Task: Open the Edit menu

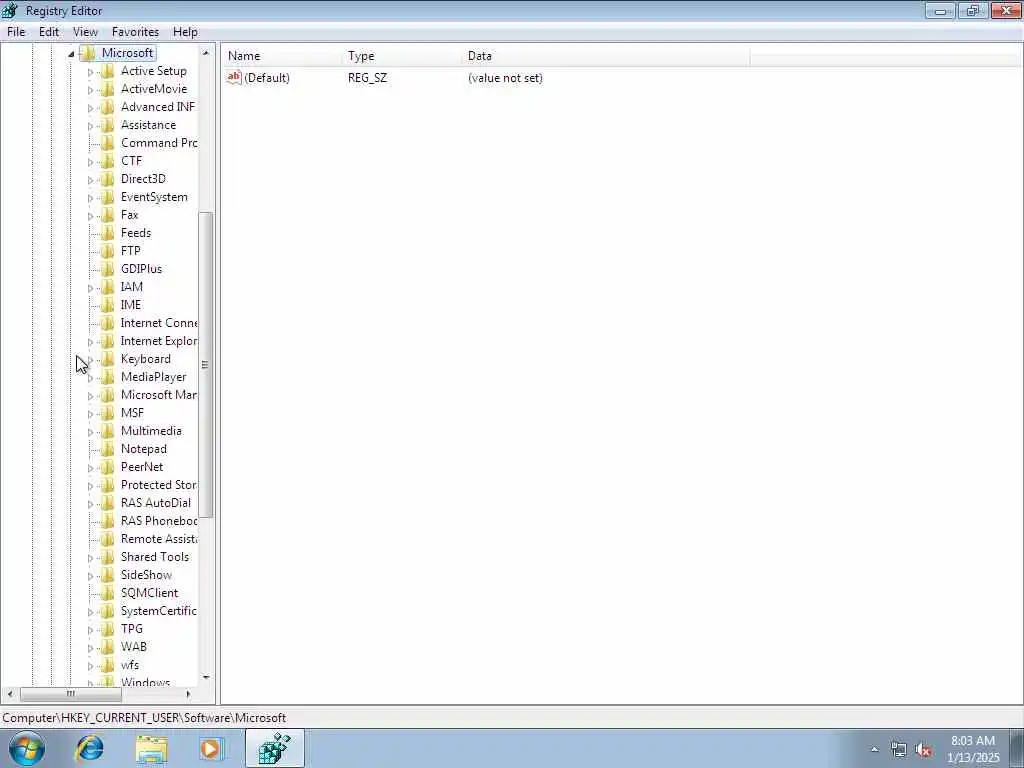Action: (49, 32)
